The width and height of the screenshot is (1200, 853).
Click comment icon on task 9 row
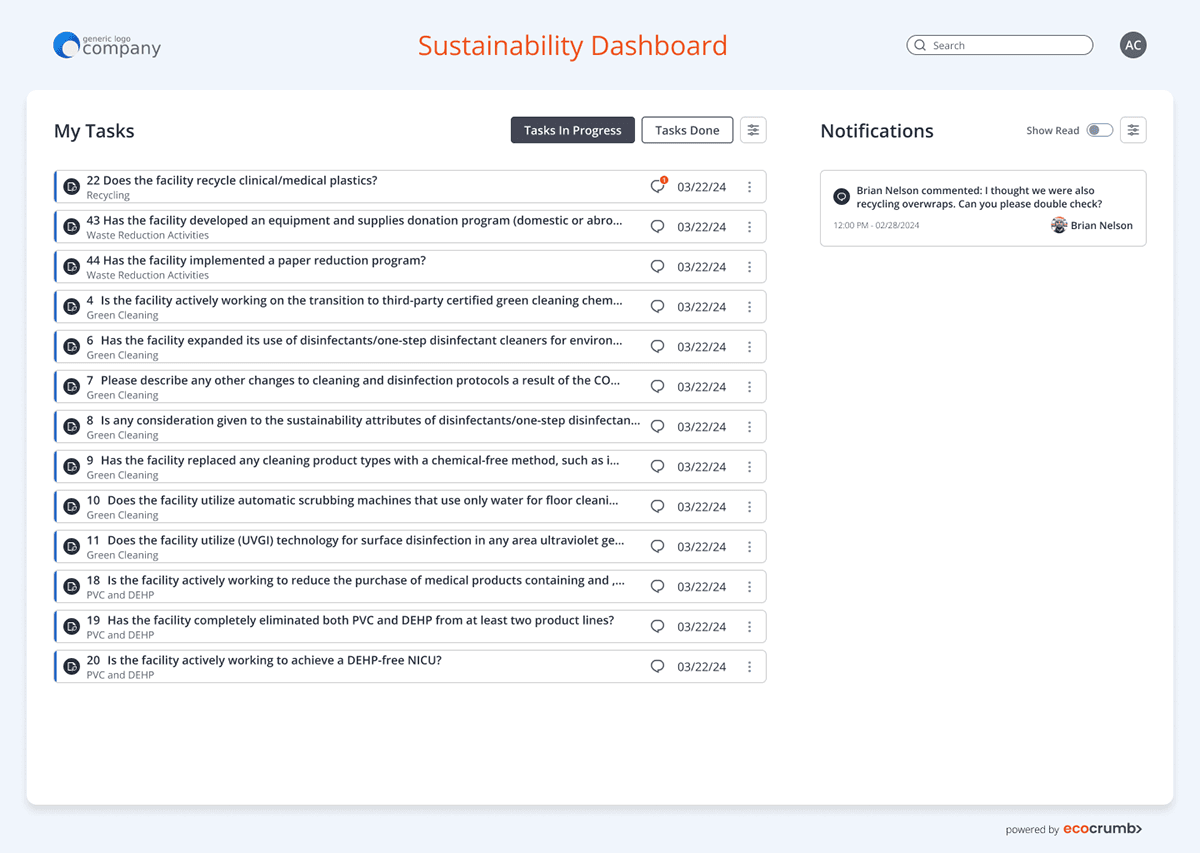point(657,467)
